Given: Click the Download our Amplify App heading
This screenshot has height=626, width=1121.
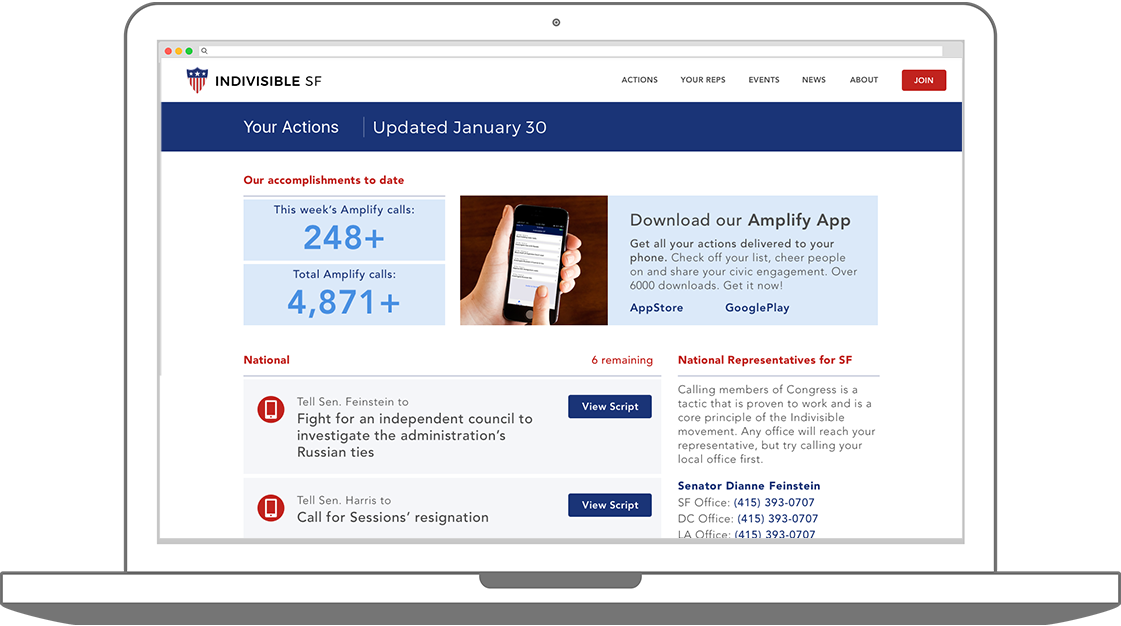Looking at the screenshot, I should pyautogui.click(x=740, y=220).
